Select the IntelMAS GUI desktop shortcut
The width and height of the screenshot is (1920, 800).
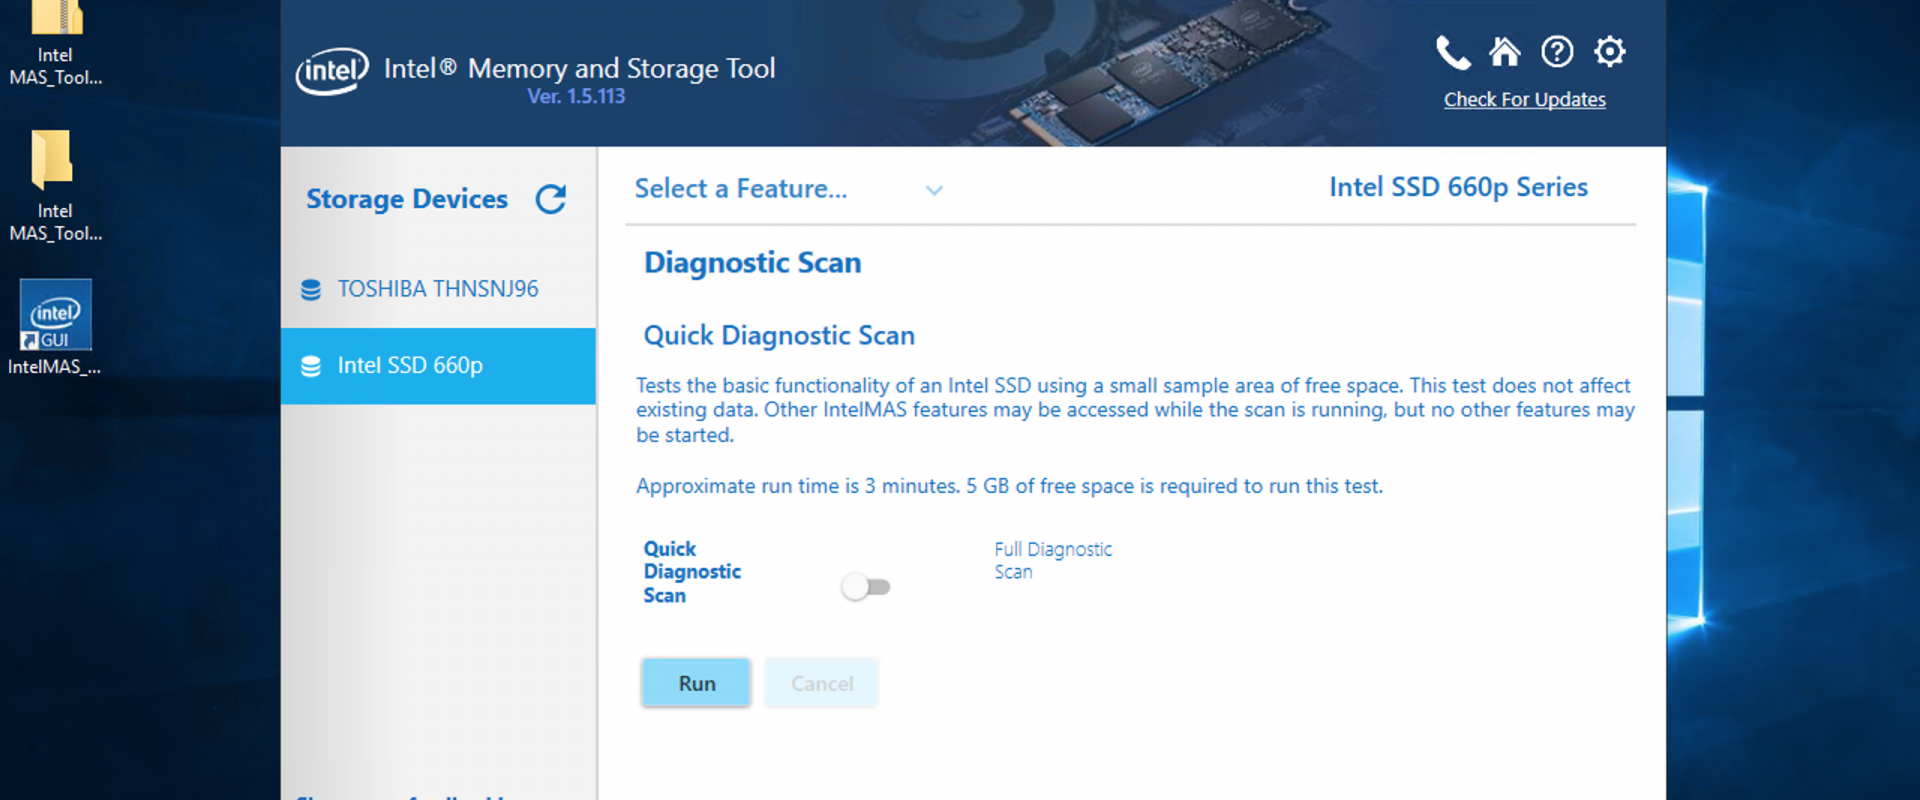(x=55, y=328)
